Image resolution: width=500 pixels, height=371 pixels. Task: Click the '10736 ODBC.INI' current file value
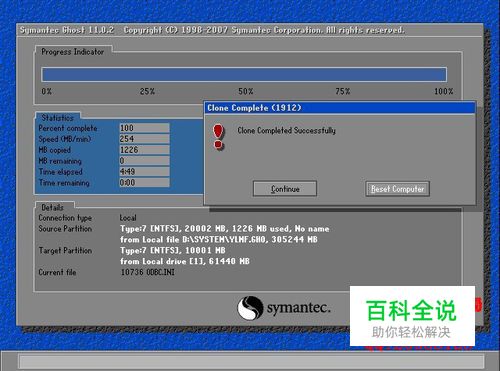(x=147, y=272)
